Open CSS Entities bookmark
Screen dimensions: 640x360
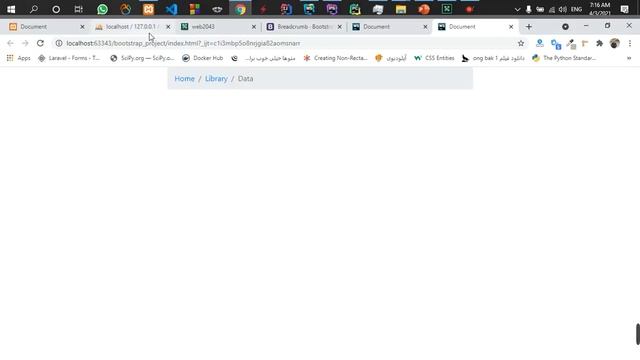(x=434, y=58)
